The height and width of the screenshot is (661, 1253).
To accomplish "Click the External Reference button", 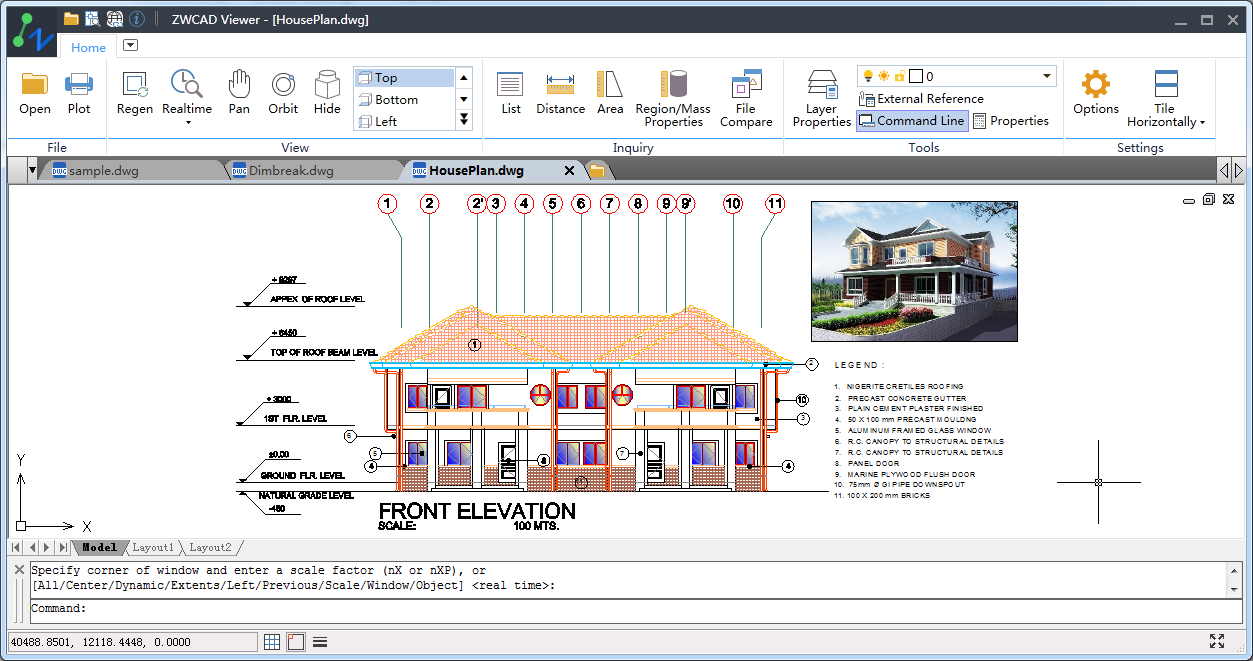I will pos(921,99).
